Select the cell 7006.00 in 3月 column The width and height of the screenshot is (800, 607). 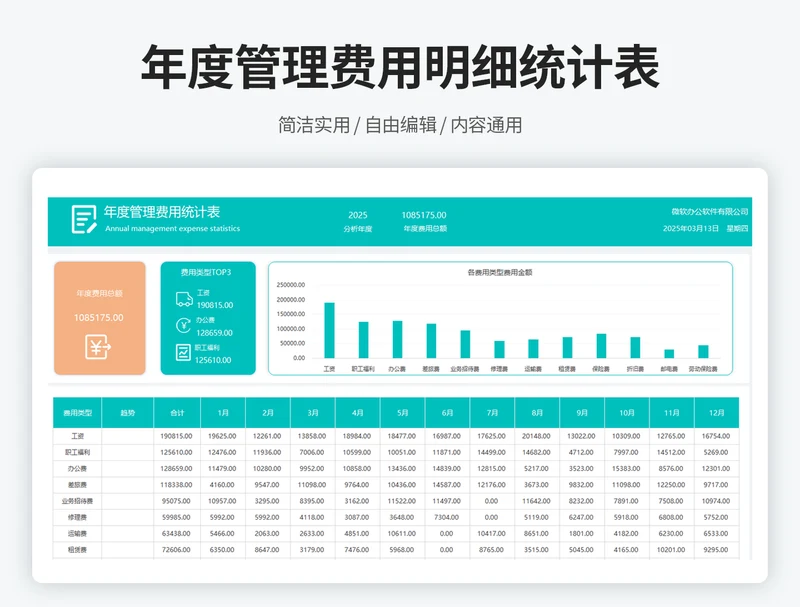point(312,452)
